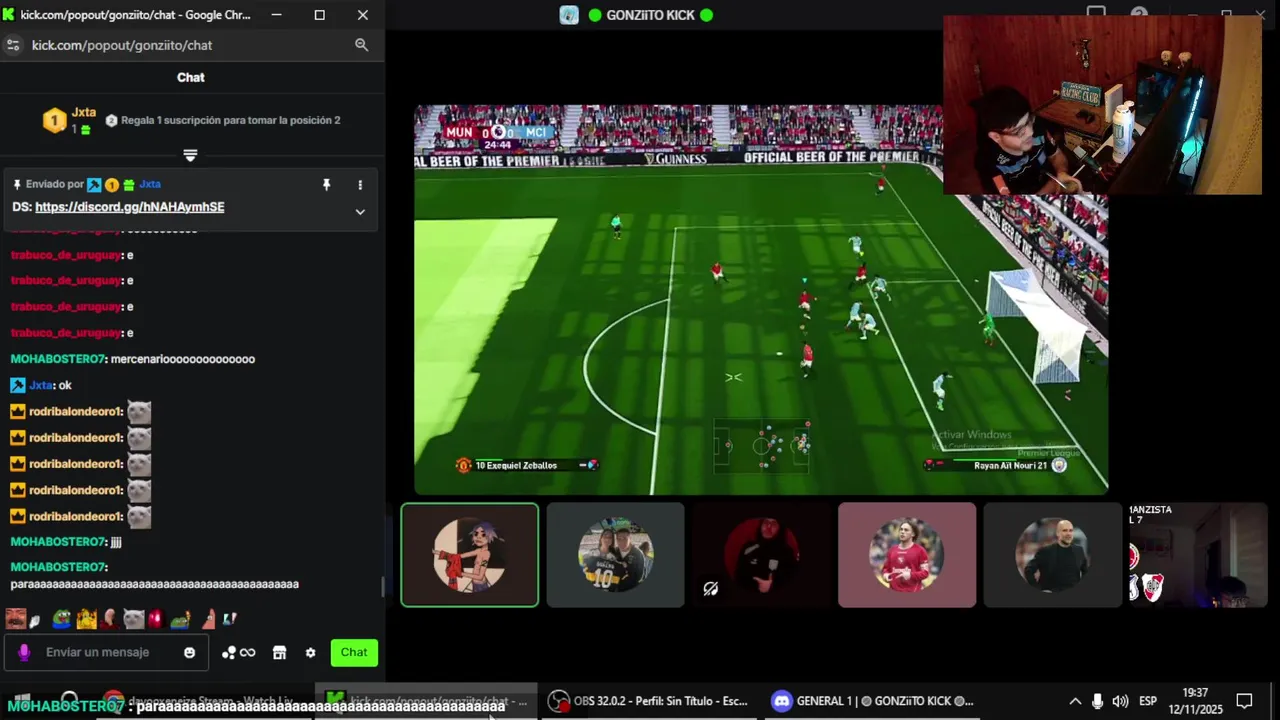Collapse the gift leaderboard with down arrow
1280x720 pixels.
pyautogui.click(x=190, y=155)
